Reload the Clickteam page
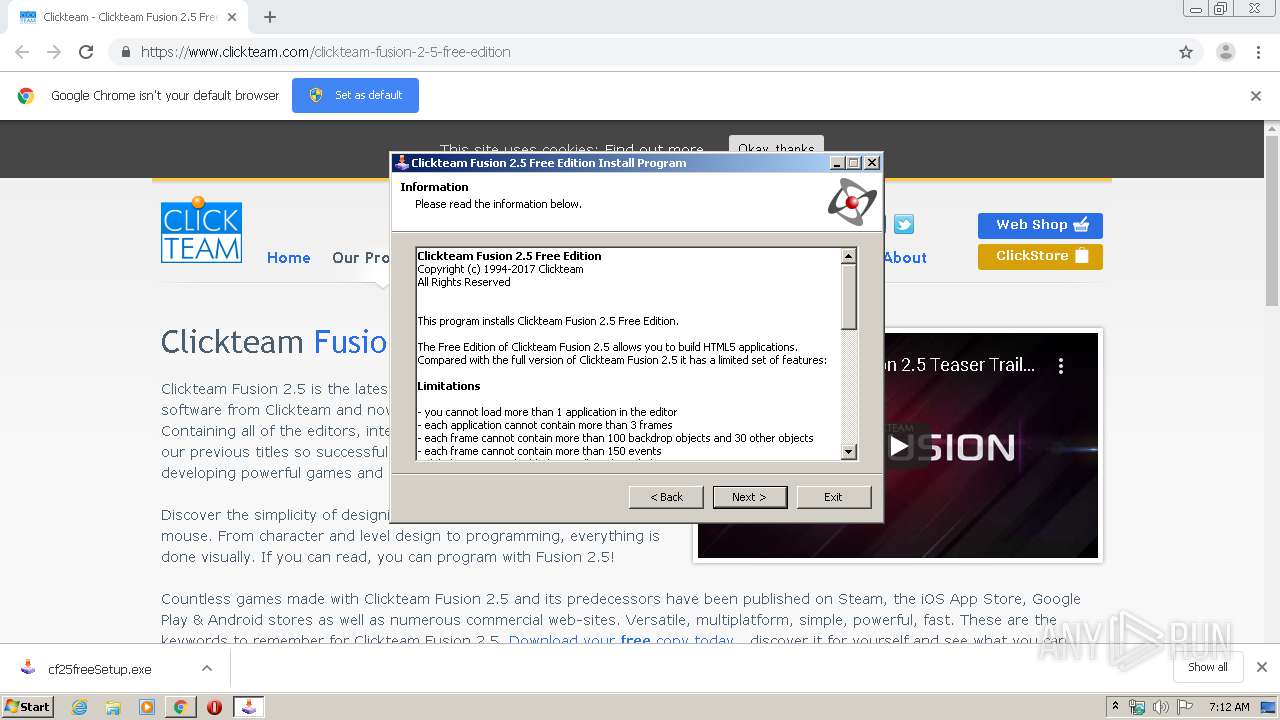 click(86, 52)
